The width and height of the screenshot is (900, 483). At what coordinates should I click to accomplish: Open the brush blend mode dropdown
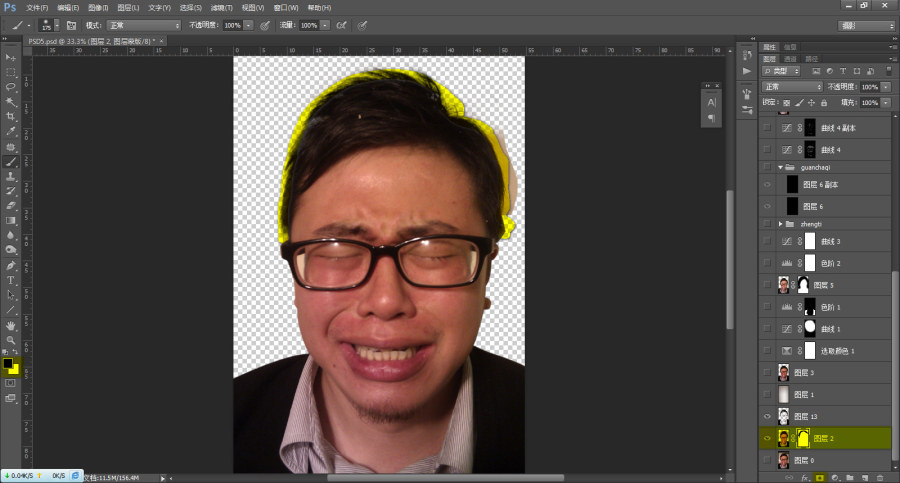pos(143,25)
